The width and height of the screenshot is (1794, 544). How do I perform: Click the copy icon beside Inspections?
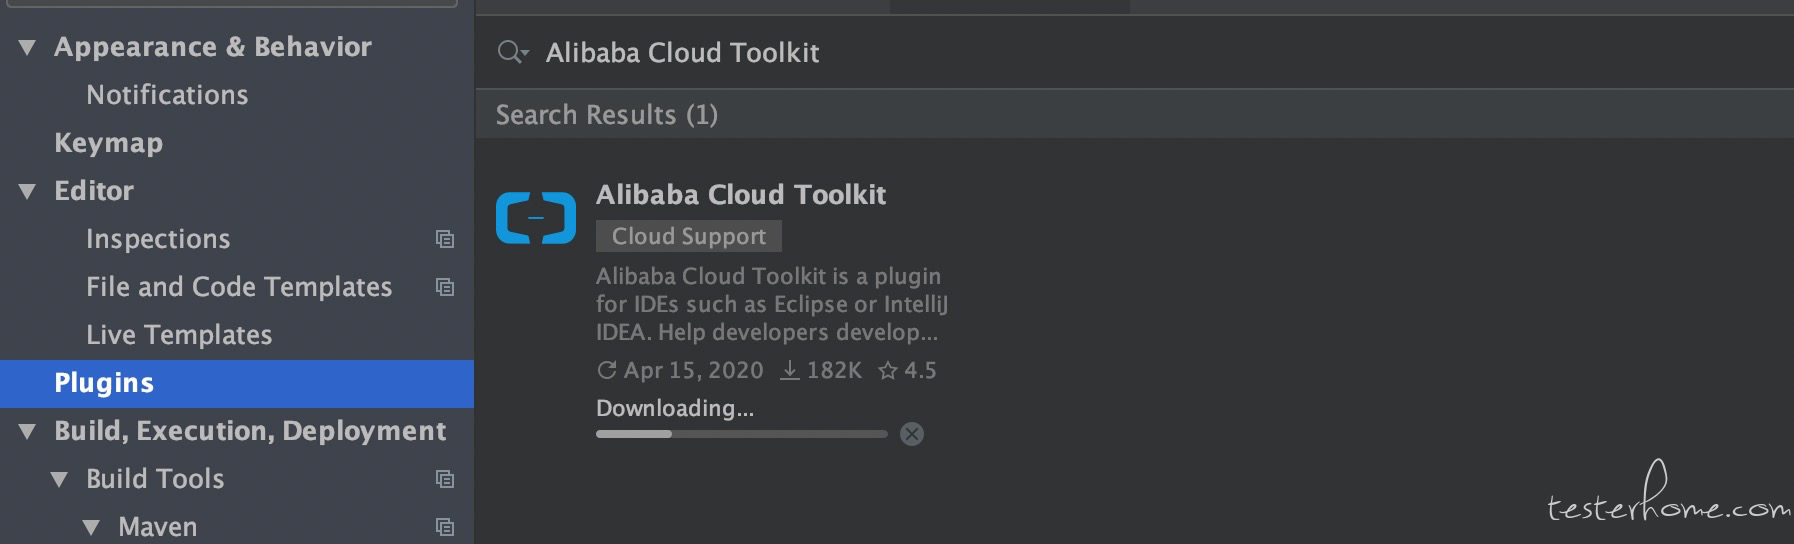(445, 239)
